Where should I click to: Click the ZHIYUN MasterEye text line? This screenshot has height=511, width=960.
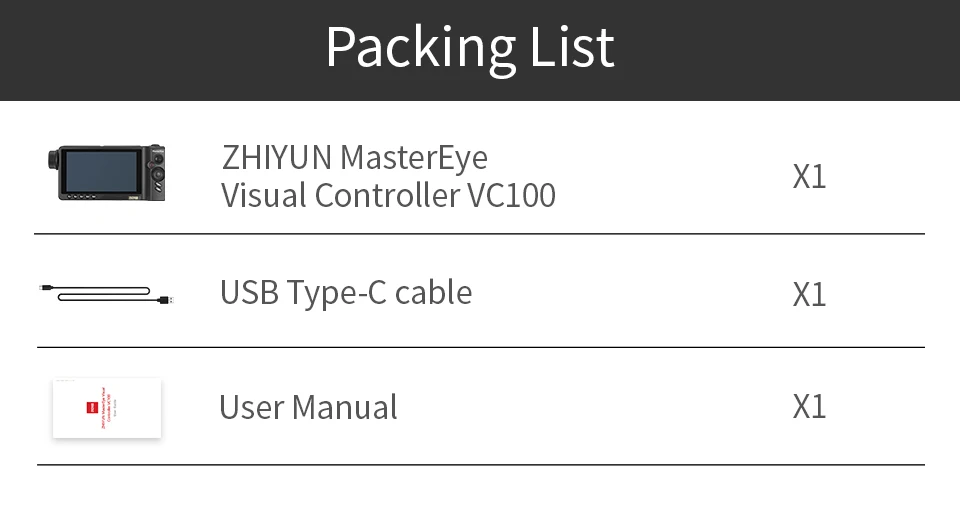354,157
